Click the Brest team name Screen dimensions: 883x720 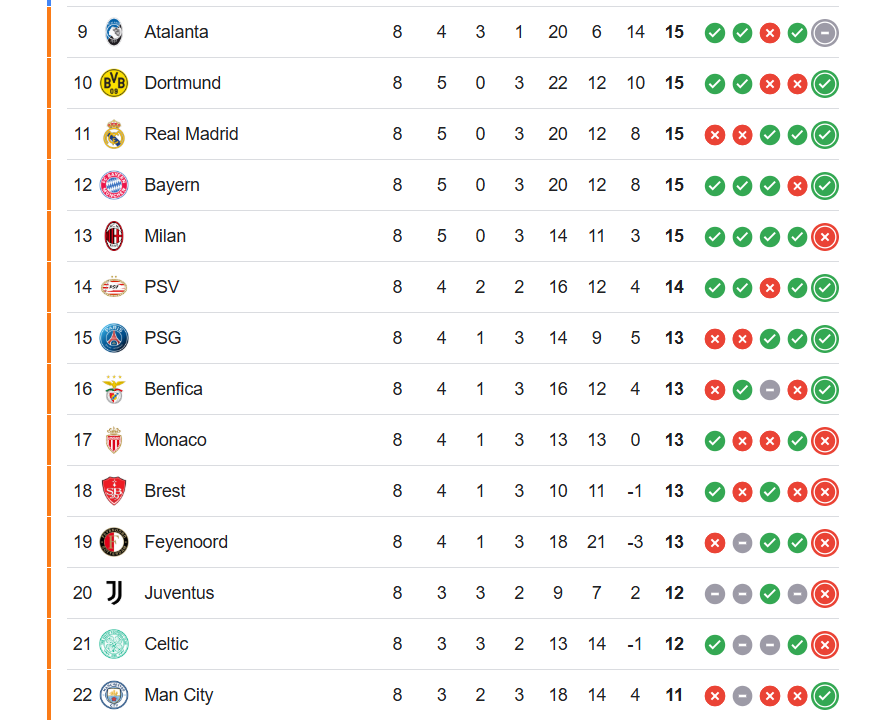[x=164, y=491]
